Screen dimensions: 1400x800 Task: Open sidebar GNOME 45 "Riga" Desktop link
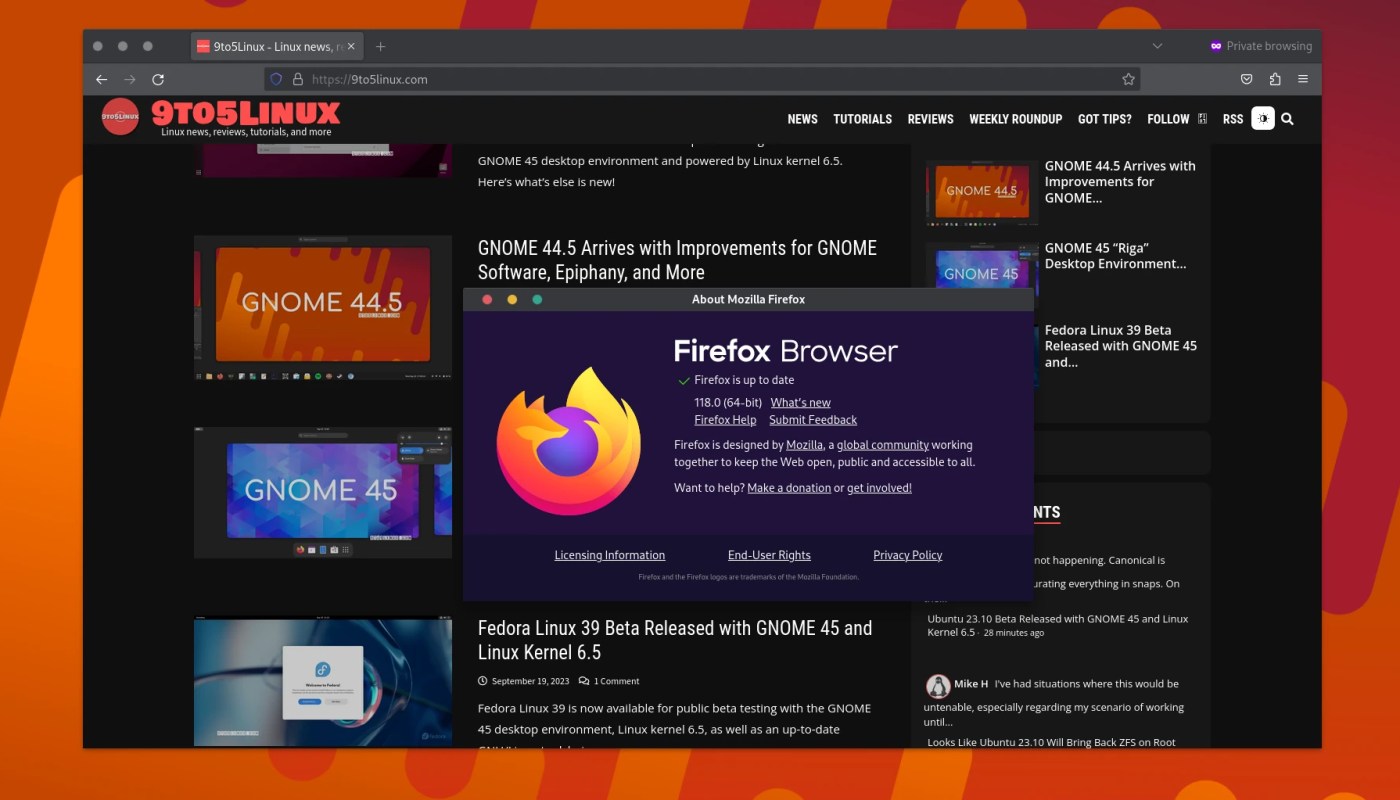[x=1116, y=256]
